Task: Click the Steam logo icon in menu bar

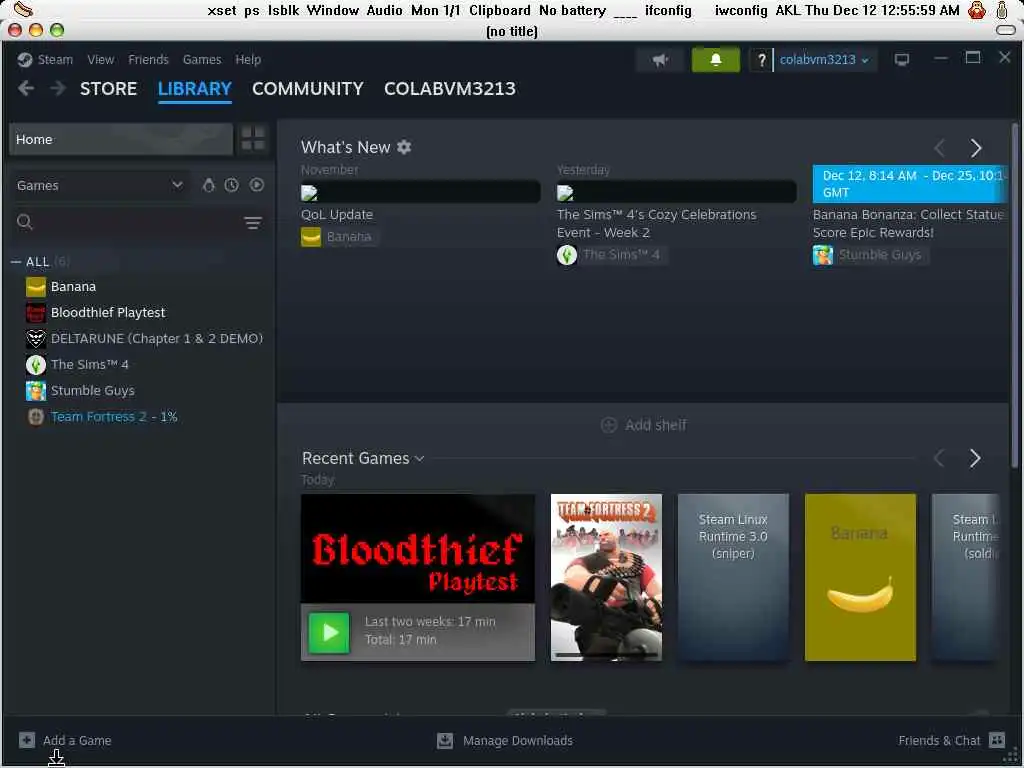Action: (25, 59)
